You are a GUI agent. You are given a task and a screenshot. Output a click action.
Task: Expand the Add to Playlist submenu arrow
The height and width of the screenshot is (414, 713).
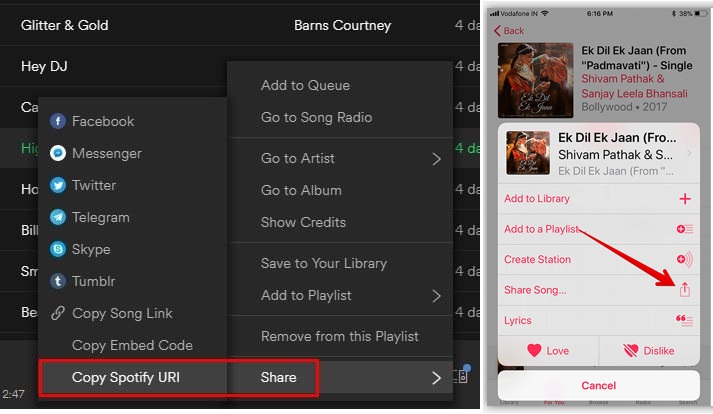click(x=437, y=296)
